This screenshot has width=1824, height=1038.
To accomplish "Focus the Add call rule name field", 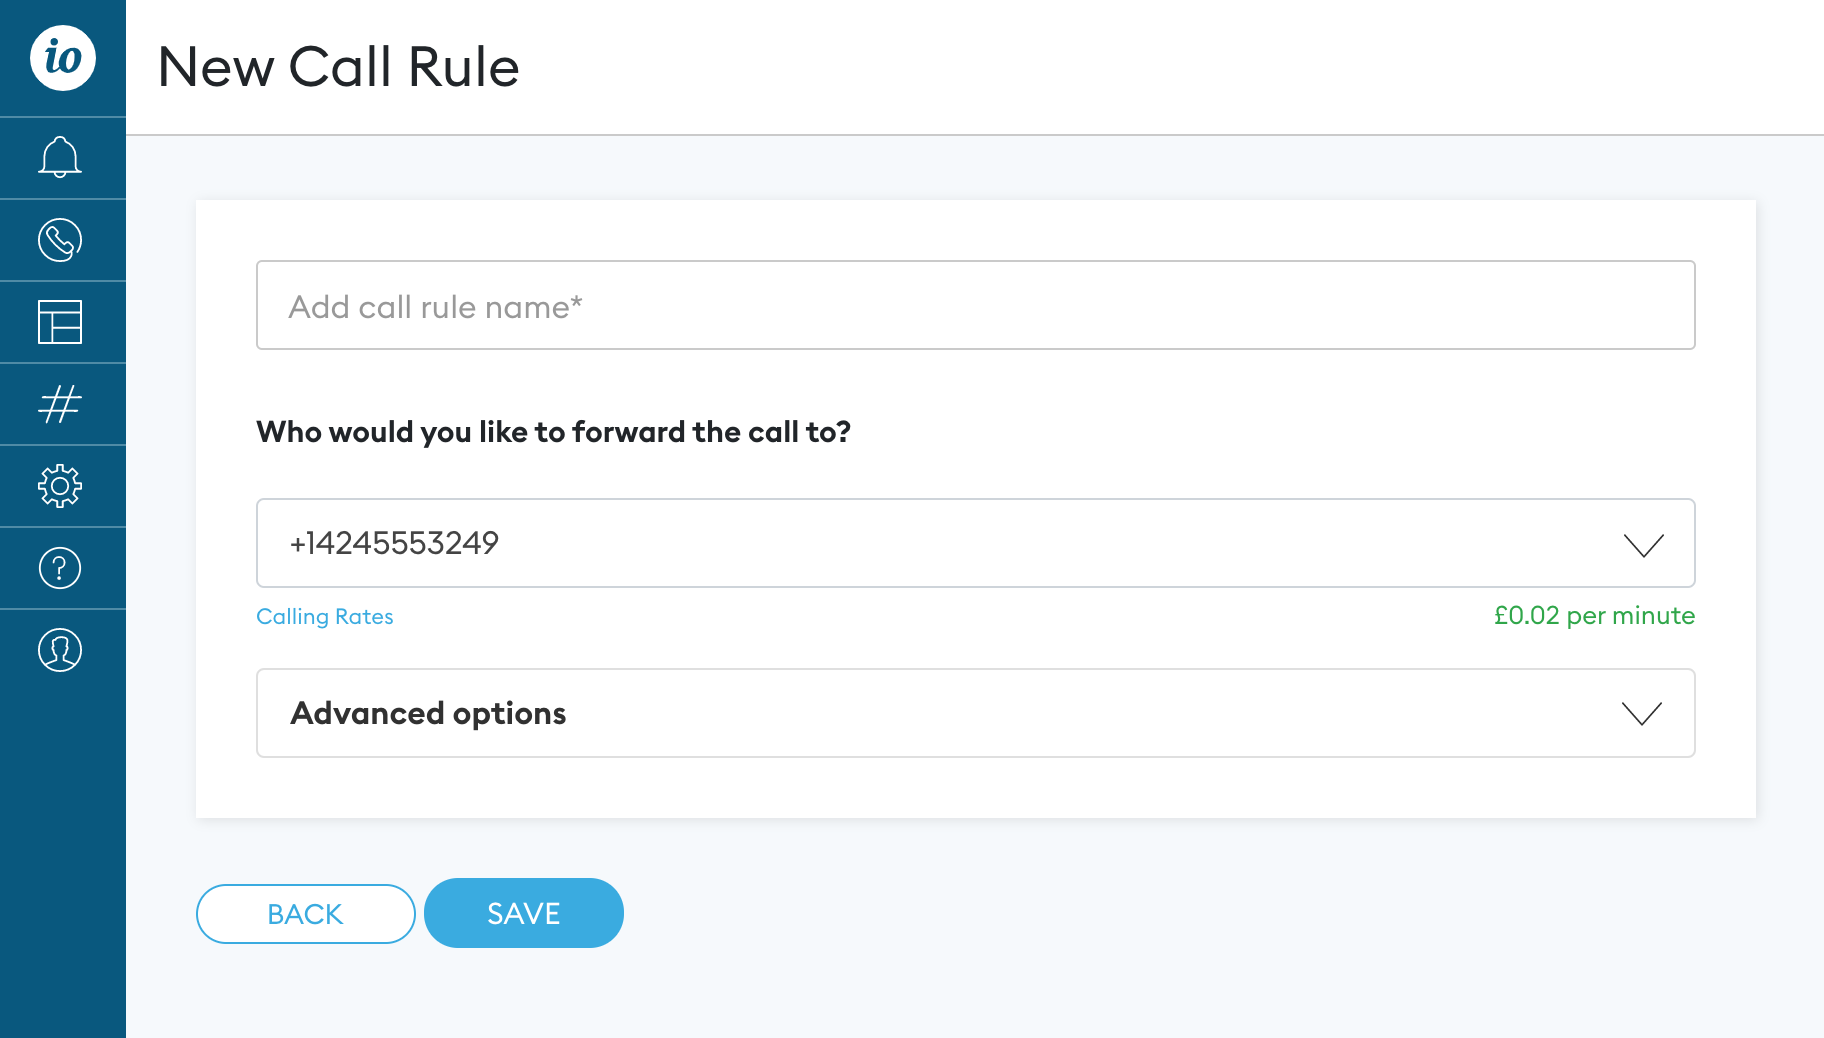I will (x=975, y=305).
